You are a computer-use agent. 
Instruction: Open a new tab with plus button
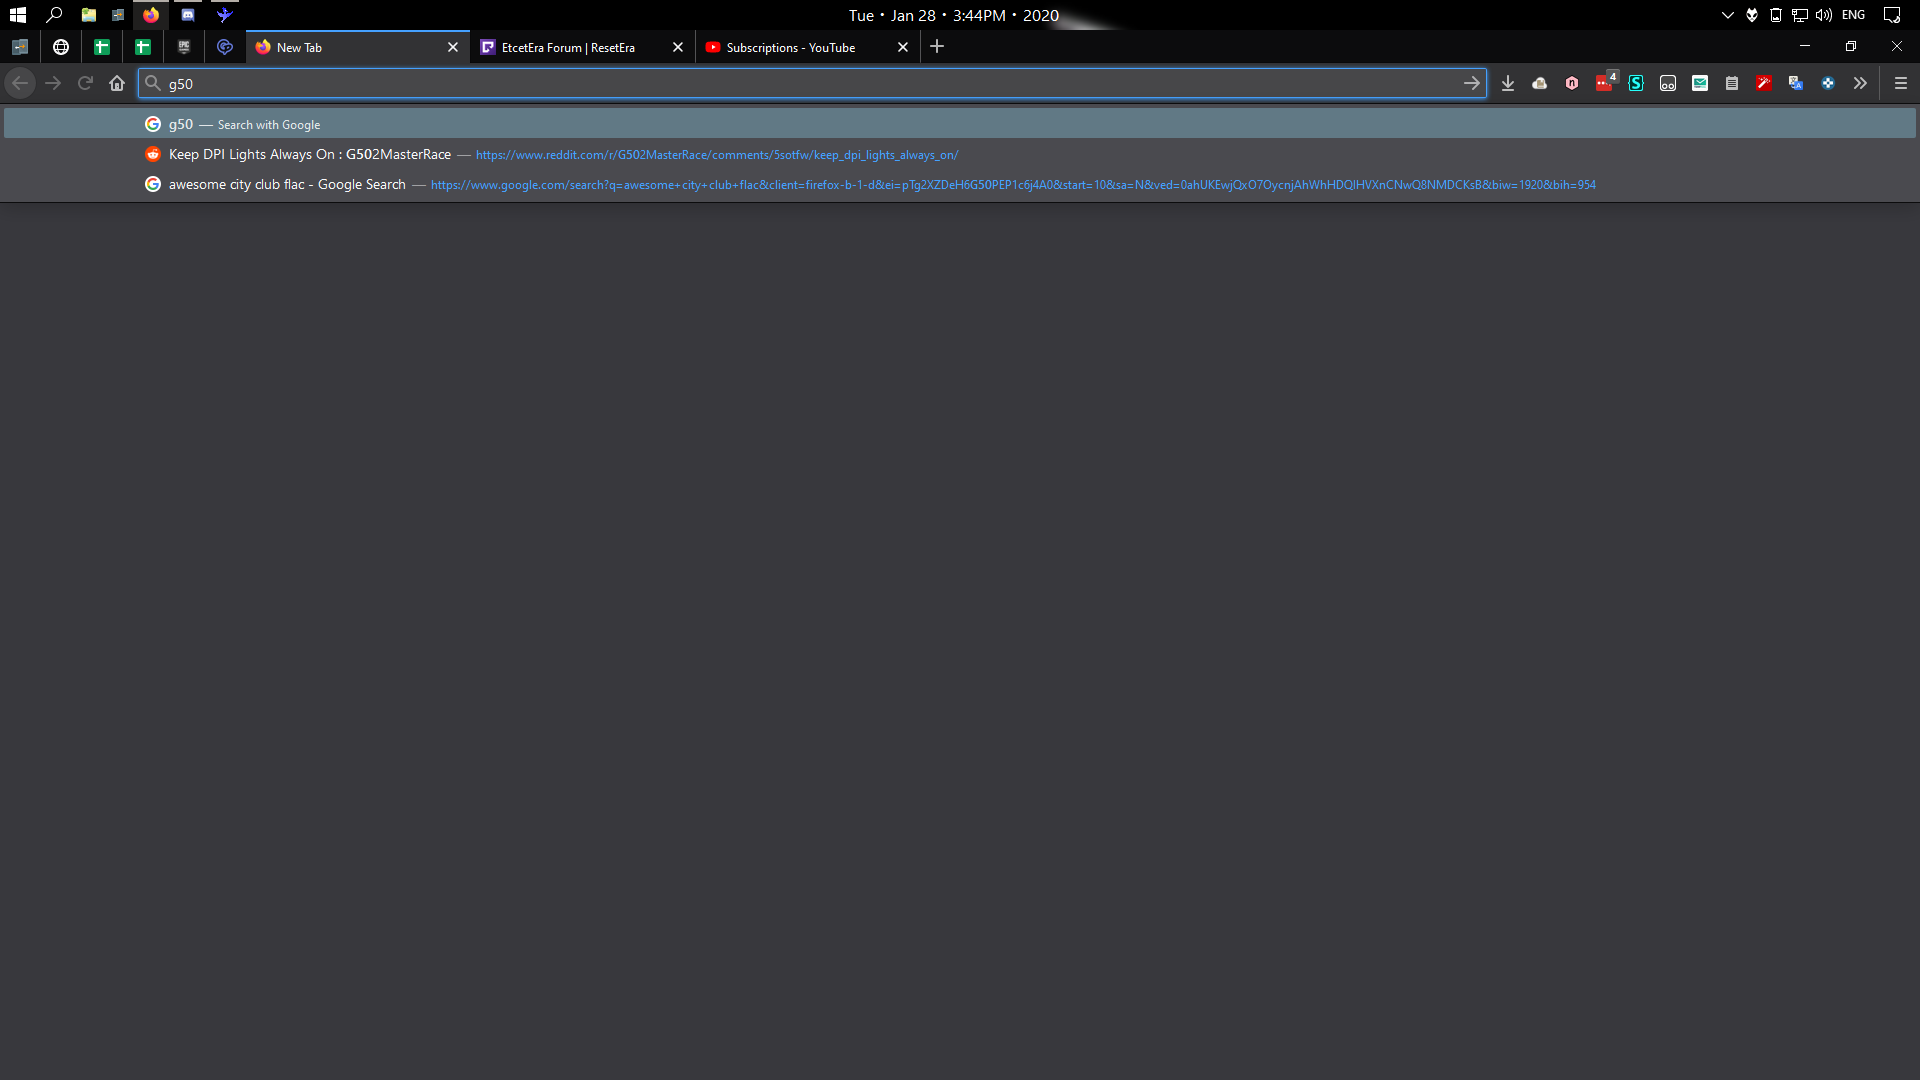pos(937,47)
